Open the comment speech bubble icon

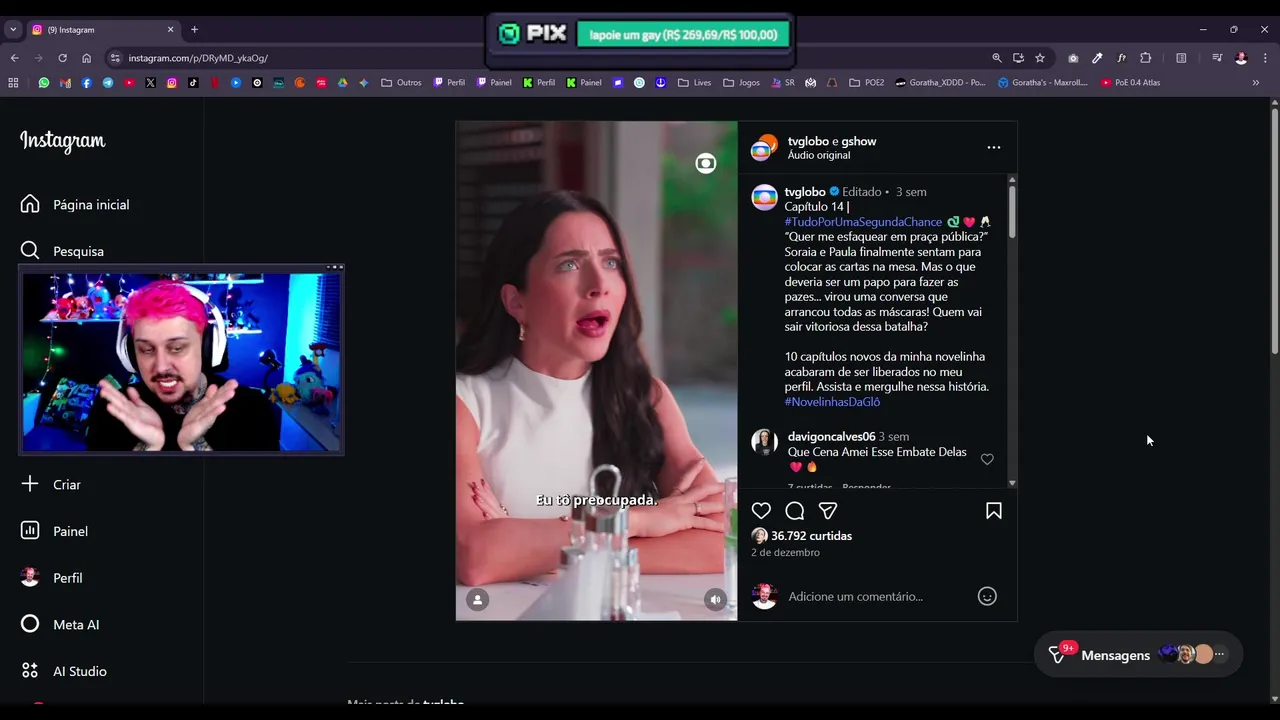click(x=795, y=511)
